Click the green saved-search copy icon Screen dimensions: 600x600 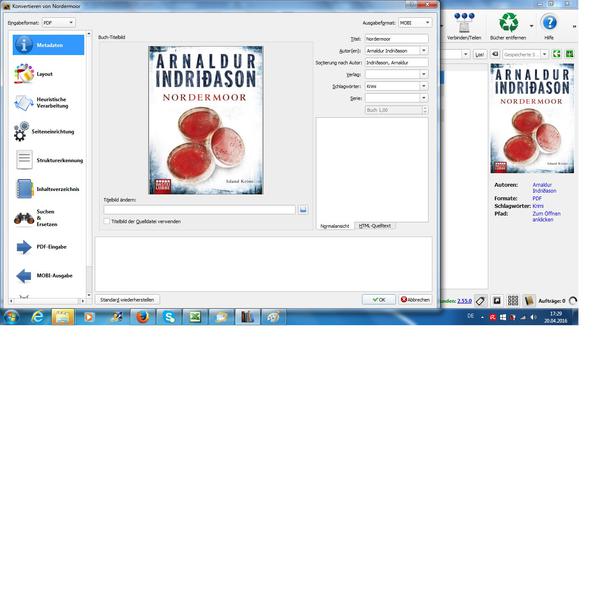[x=557, y=54]
